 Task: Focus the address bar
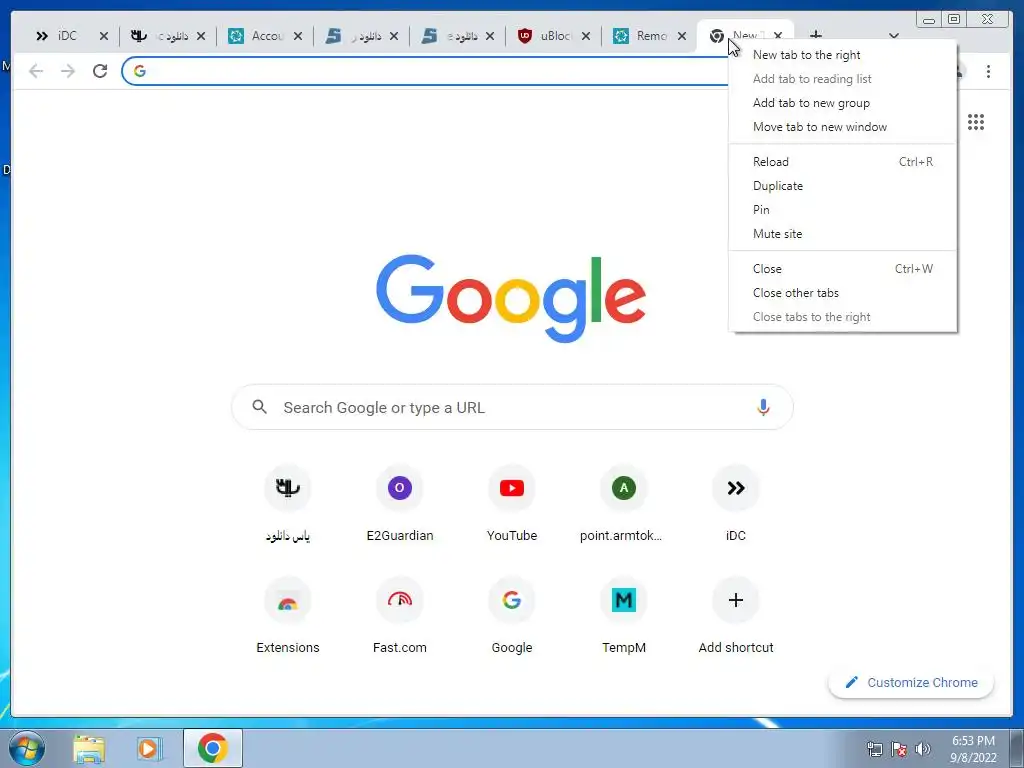(424, 71)
